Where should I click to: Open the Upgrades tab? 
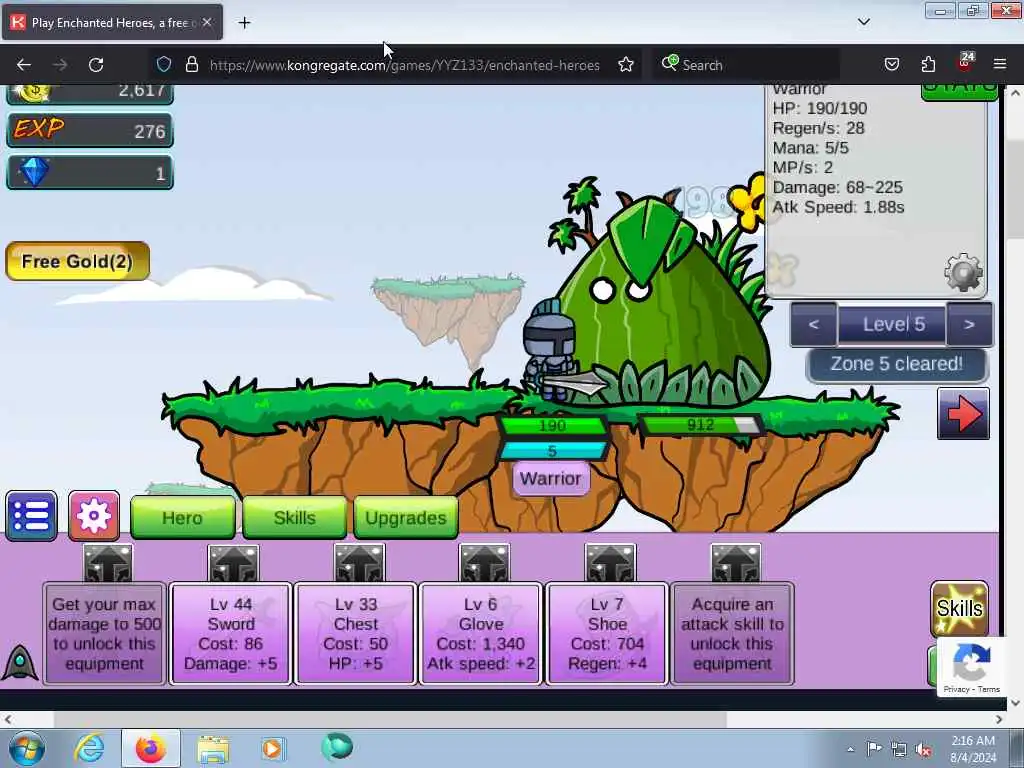coord(406,518)
